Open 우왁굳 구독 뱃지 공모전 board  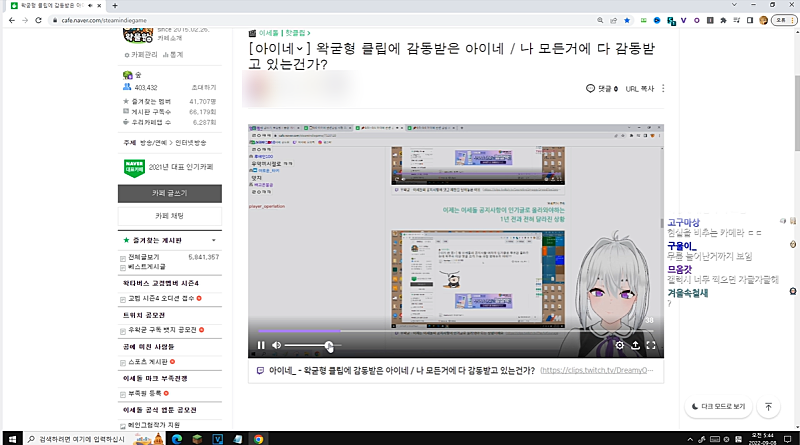[162, 330]
